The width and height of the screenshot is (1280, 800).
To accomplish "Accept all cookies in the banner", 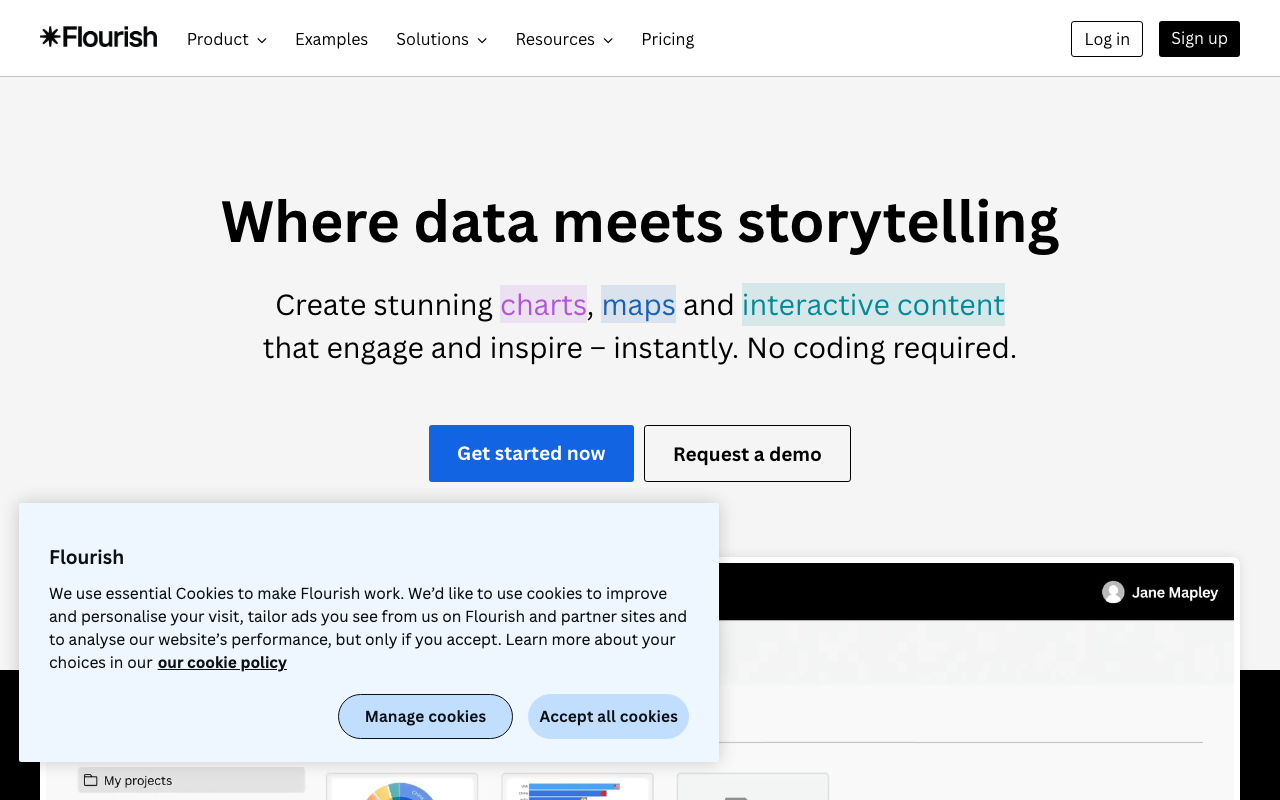I will tap(608, 716).
